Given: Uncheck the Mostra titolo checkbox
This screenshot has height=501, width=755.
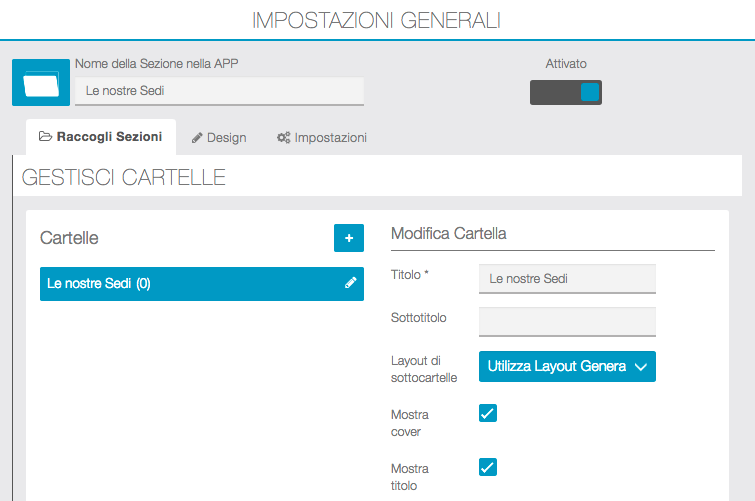Looking at the screenshot, I should pyautogui.click(x=488, y=467).
